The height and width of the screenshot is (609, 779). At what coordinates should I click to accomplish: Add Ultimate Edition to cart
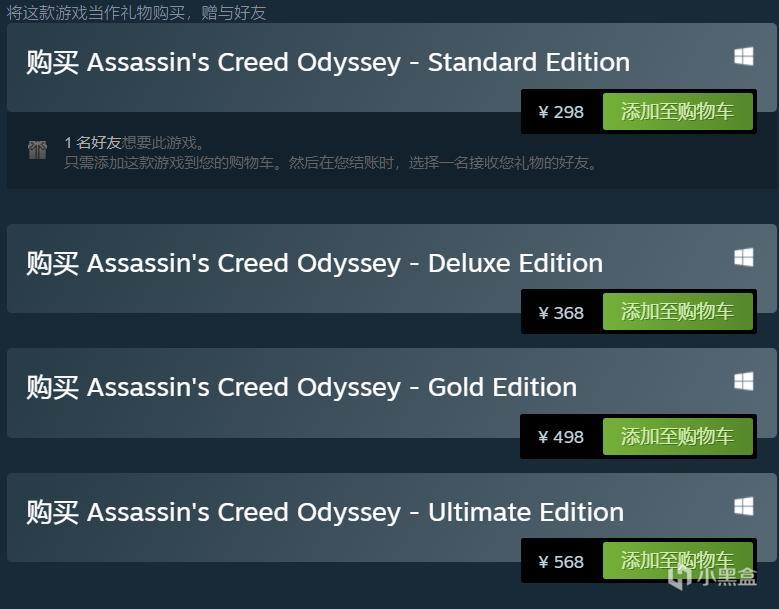coord(678,561)
